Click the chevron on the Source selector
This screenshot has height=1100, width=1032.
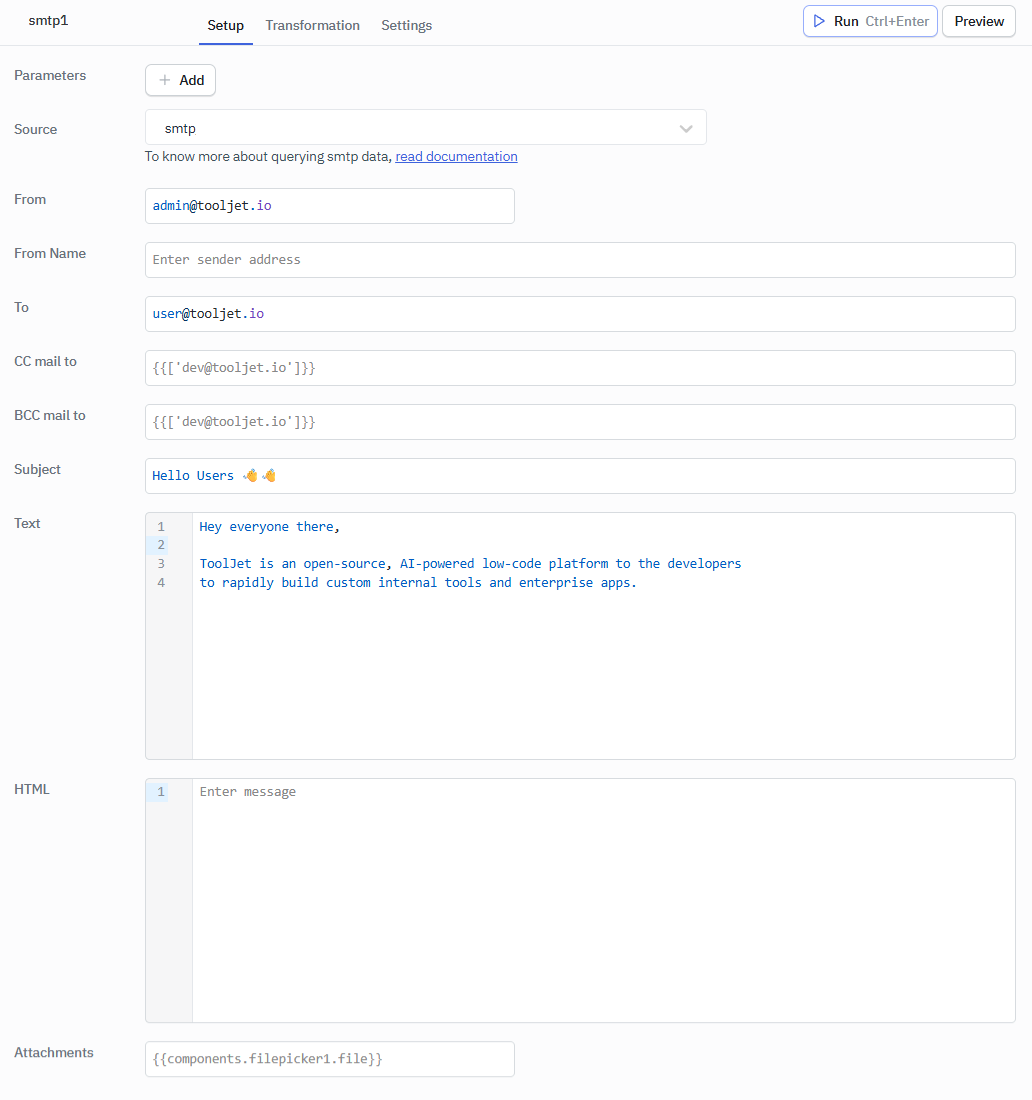tap(686, 128)
